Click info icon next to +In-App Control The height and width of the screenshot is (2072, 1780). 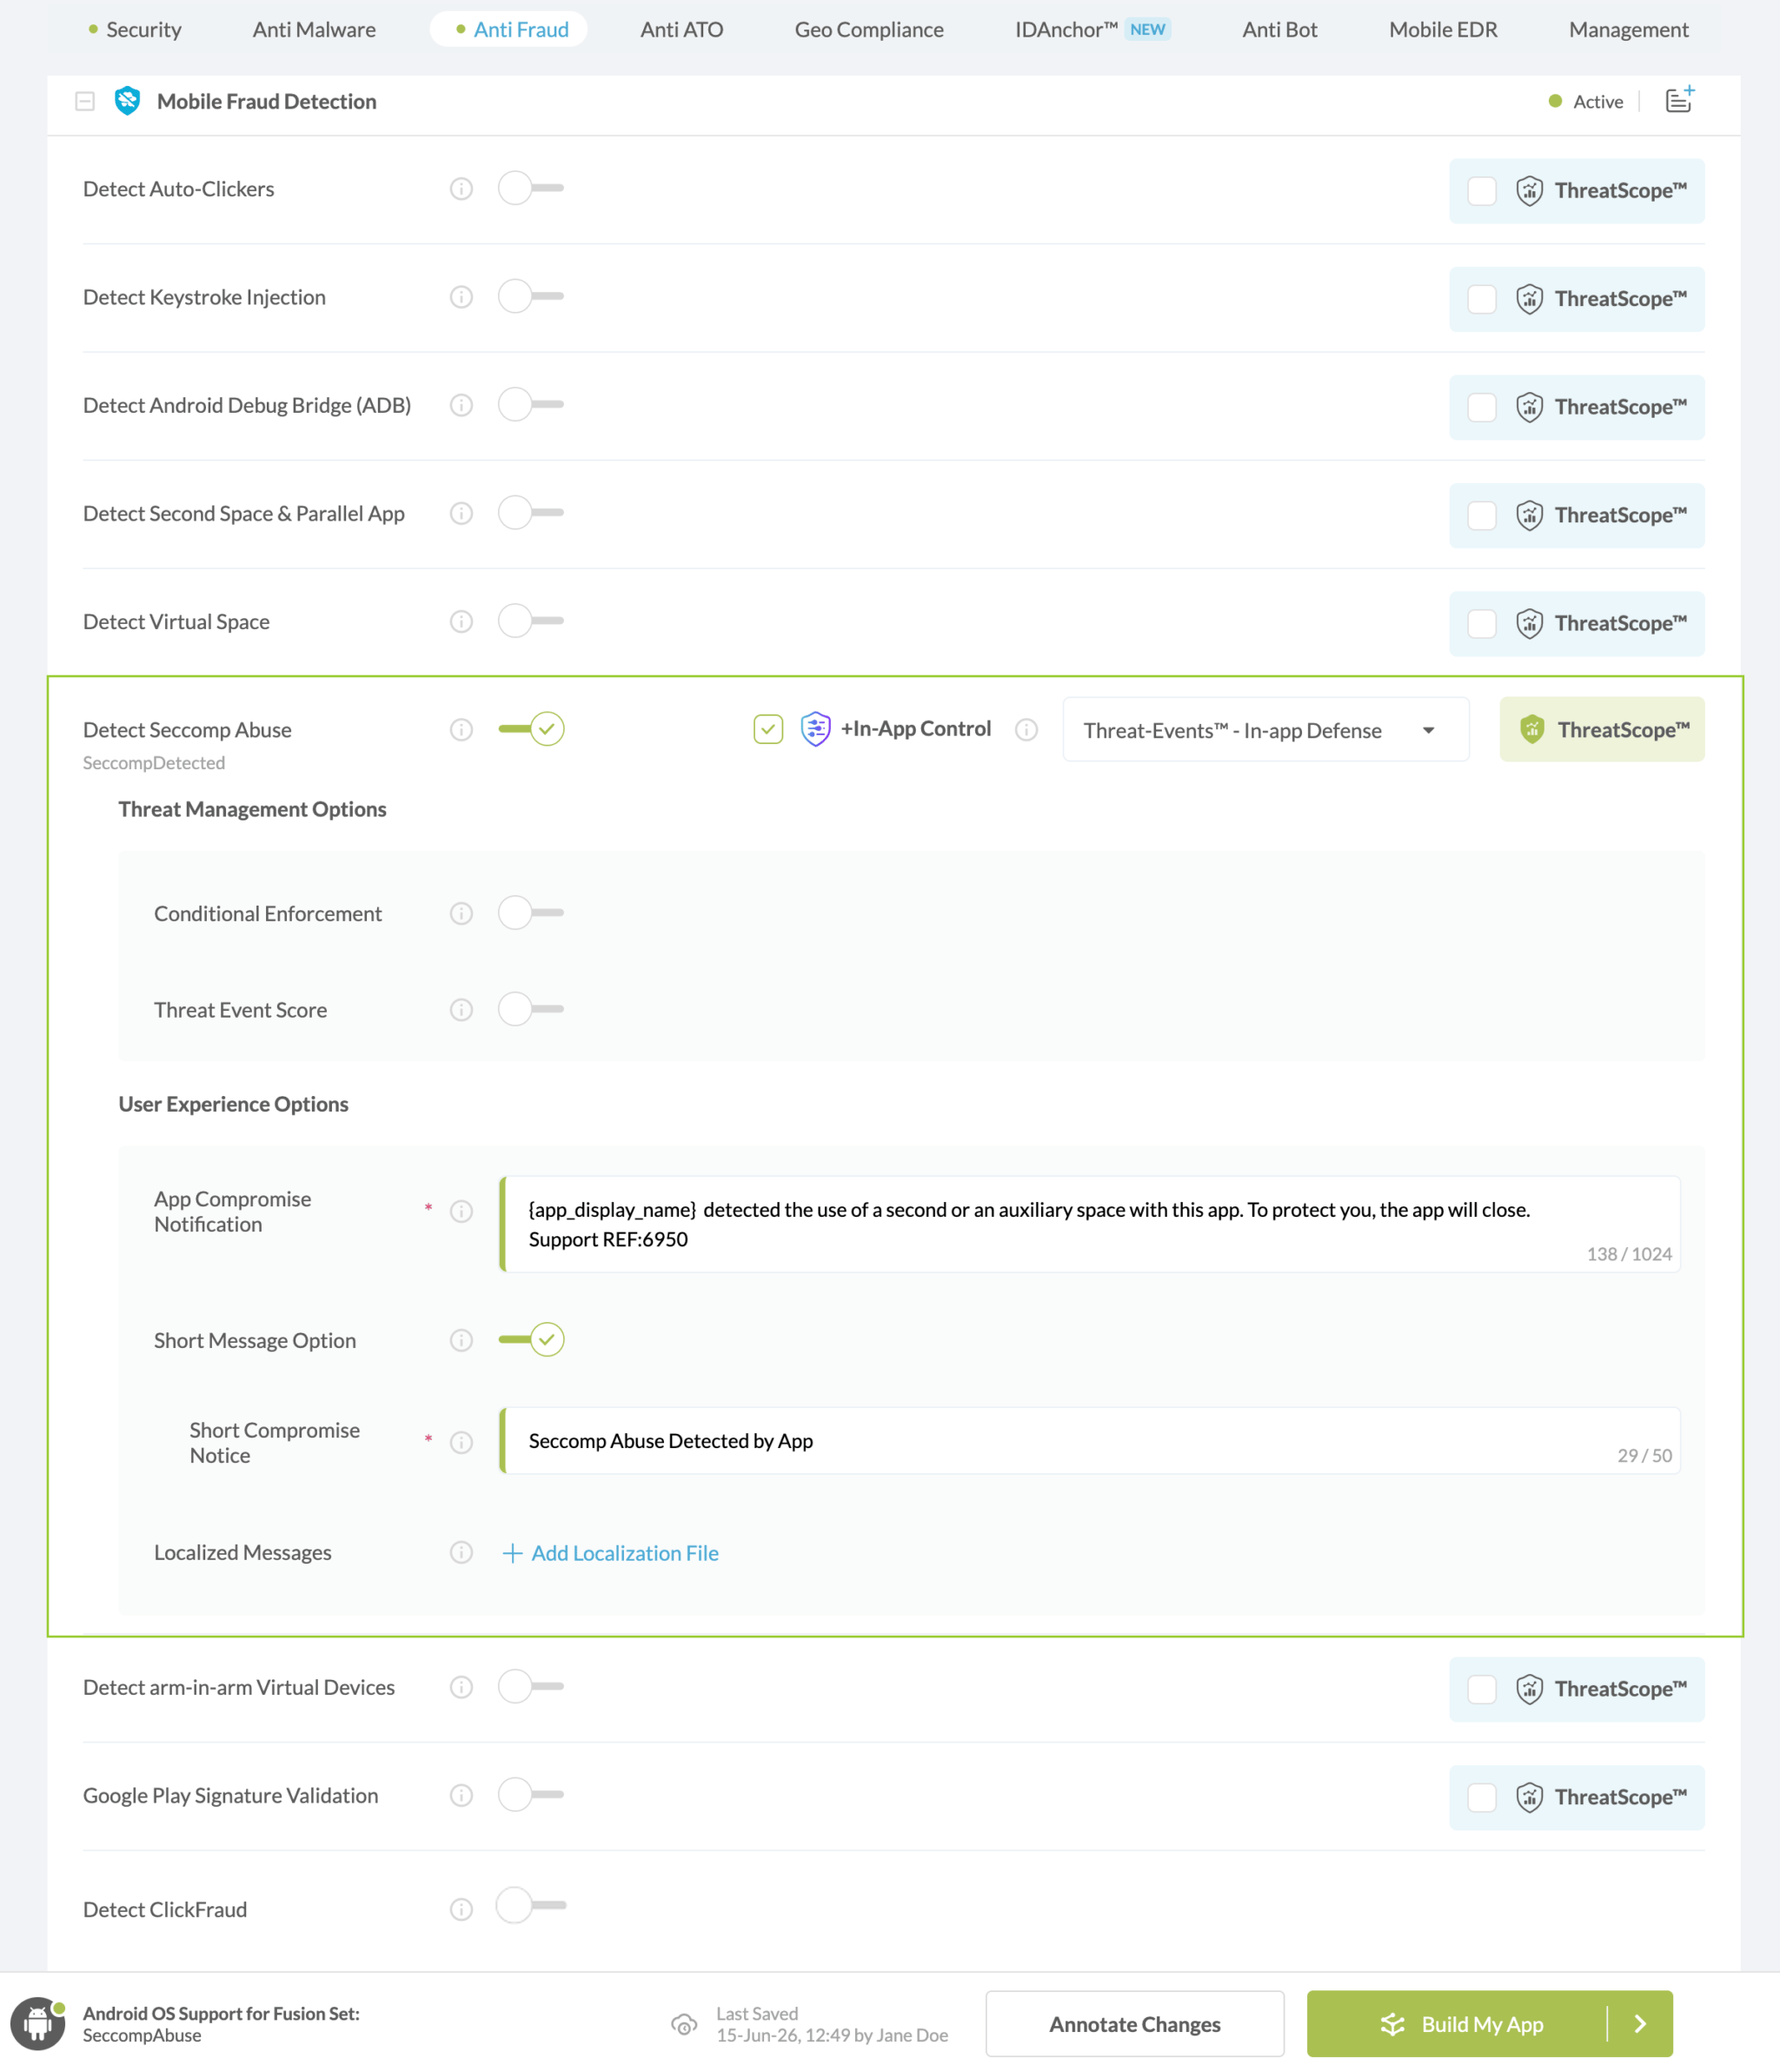point(1026,729)
